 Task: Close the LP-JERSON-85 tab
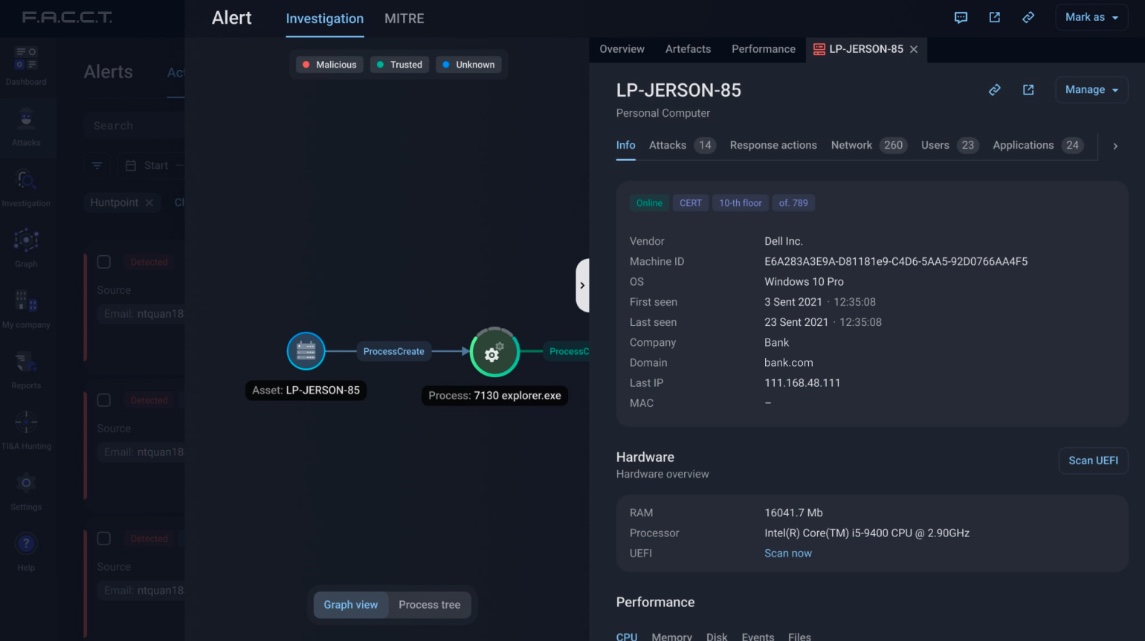point(914,49)
